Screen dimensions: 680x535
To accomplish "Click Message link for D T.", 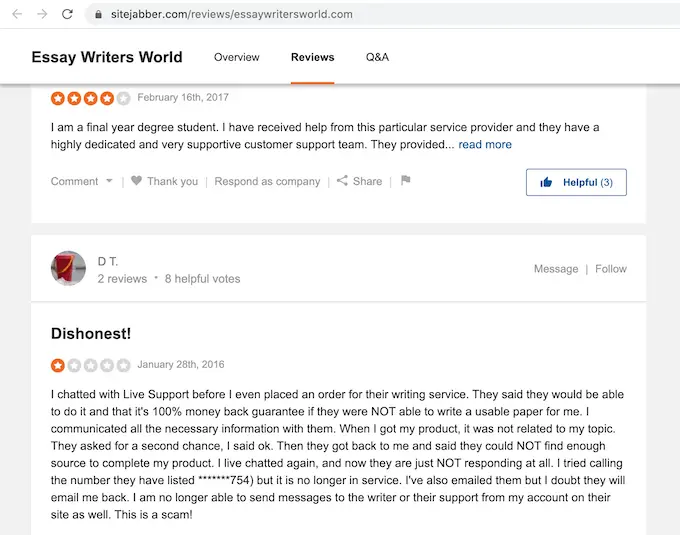I will click(556, 268).
